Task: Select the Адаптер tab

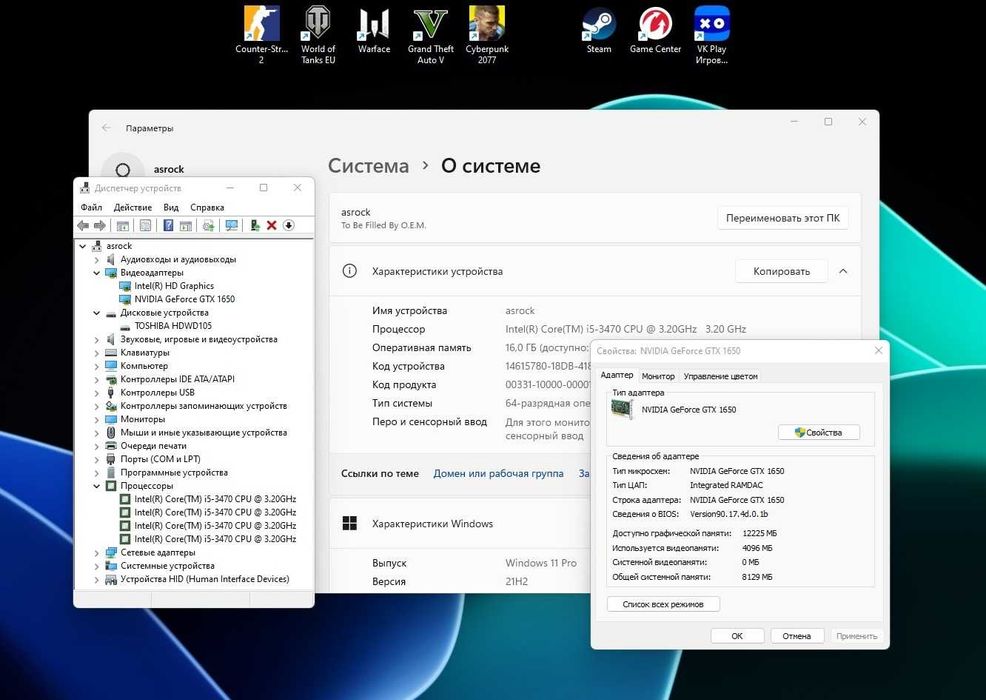Action: [617, 375]
